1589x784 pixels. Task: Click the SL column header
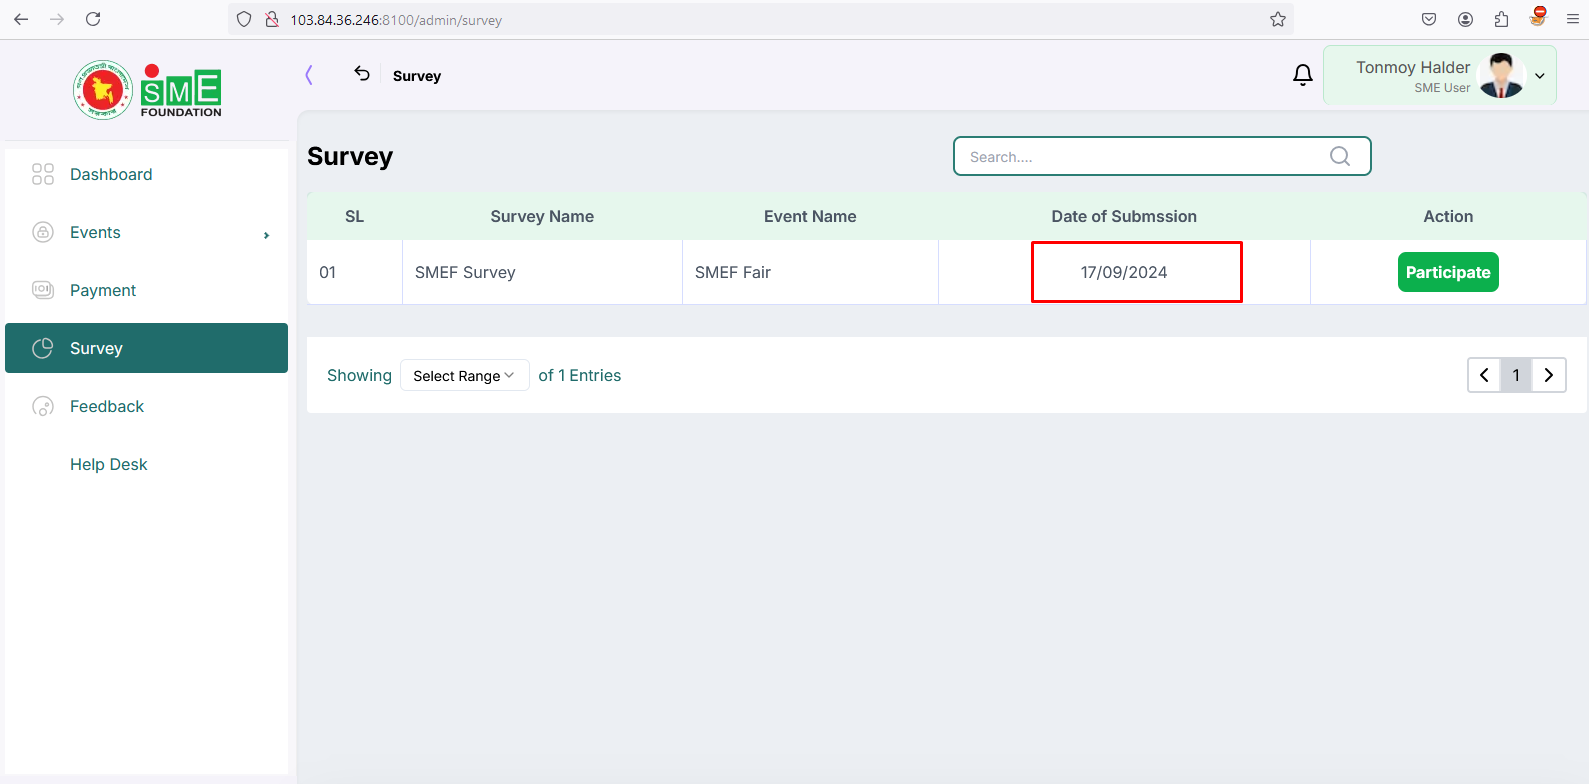[x=354, y=216]
